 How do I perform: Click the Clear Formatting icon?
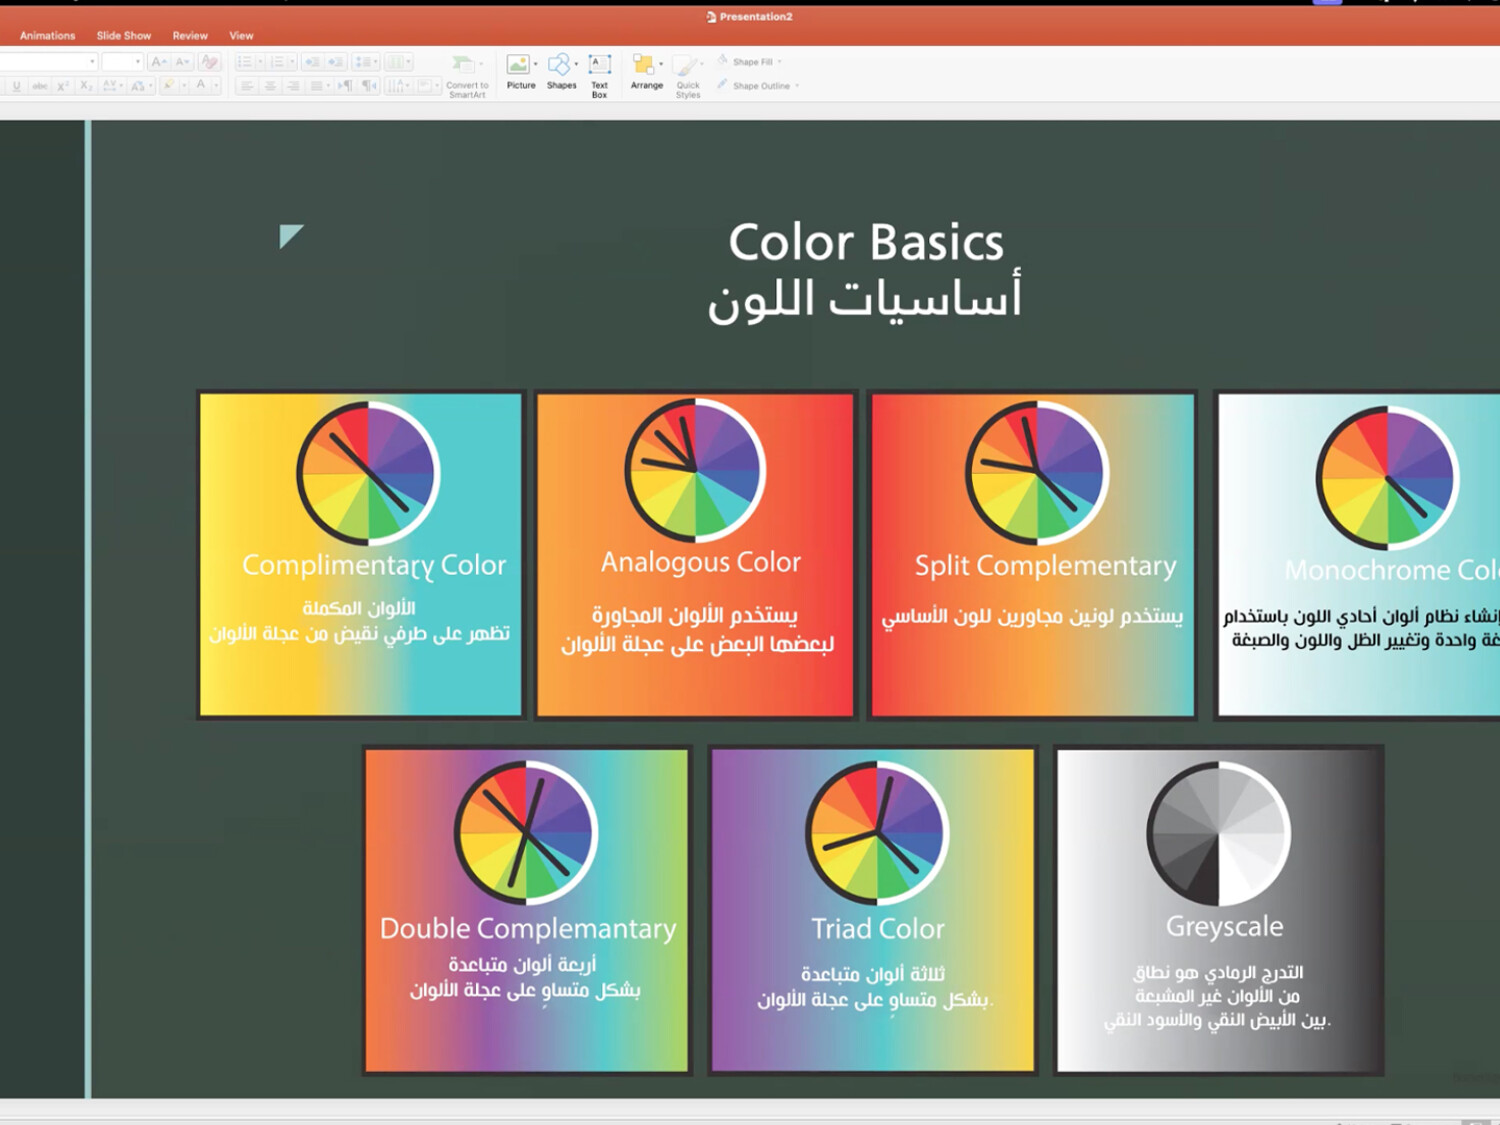(x=209, y=62)
